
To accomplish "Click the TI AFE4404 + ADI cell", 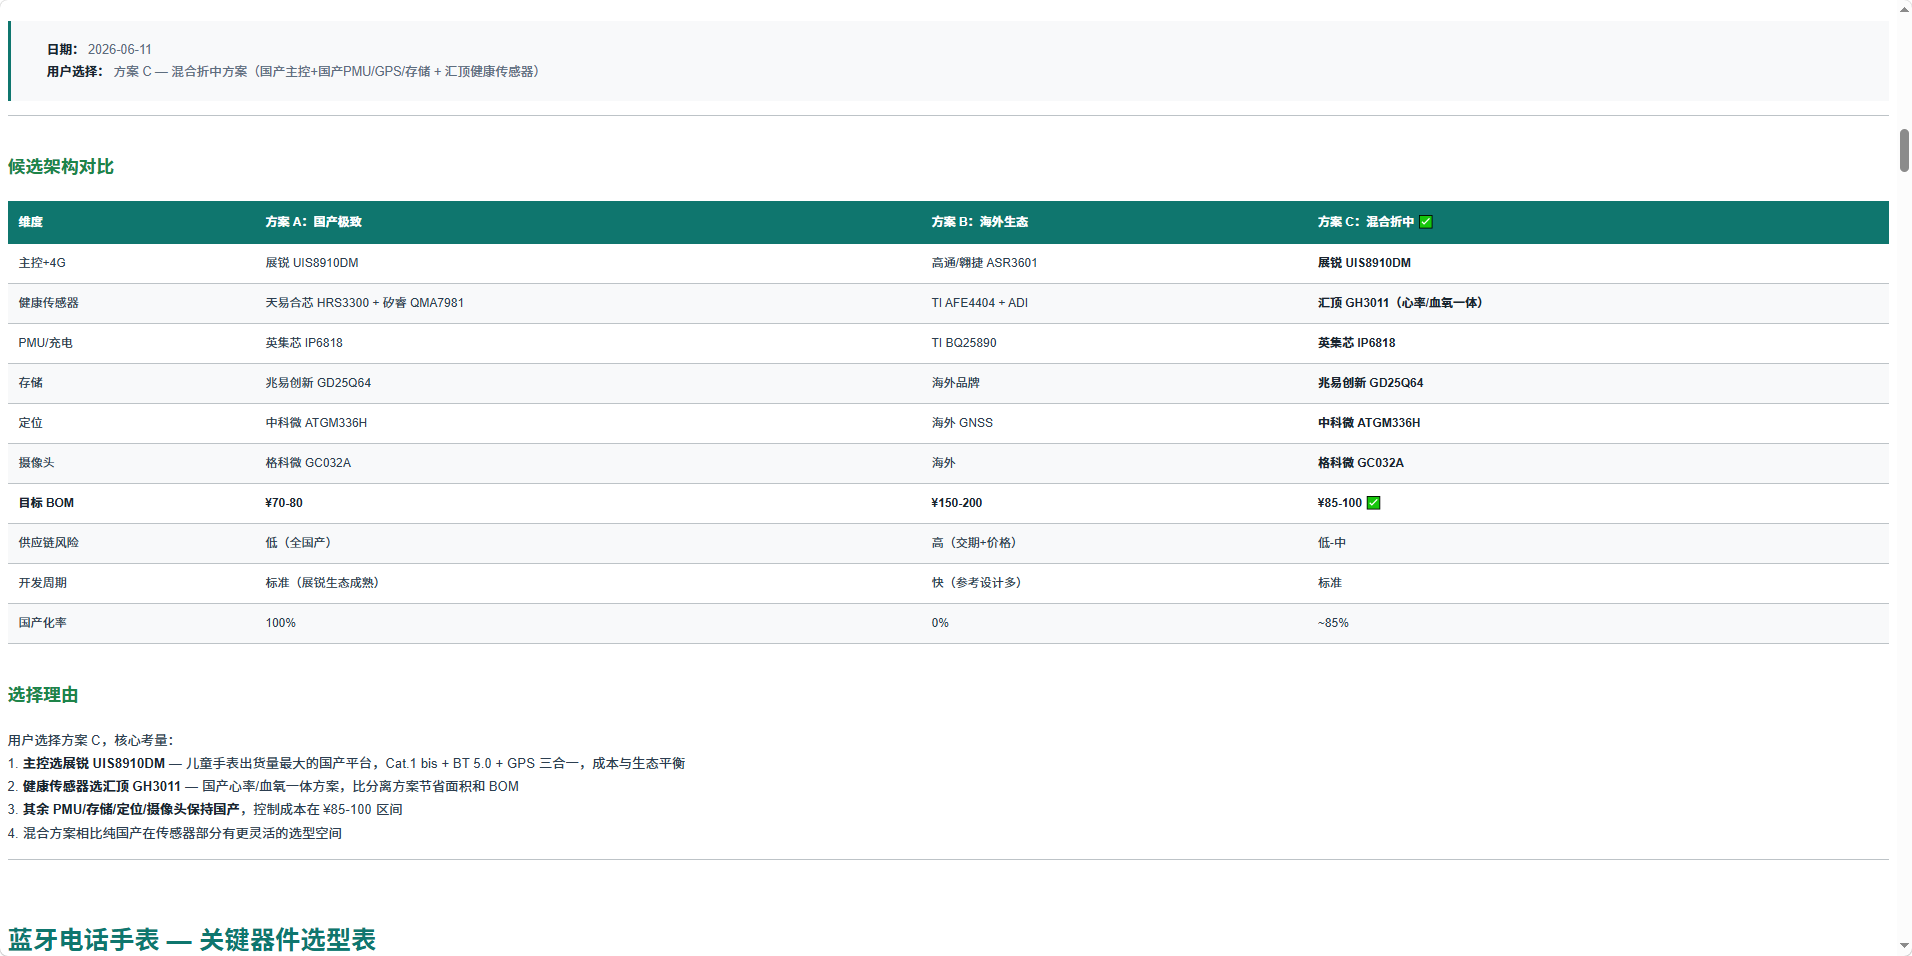I will pos(980,303).
